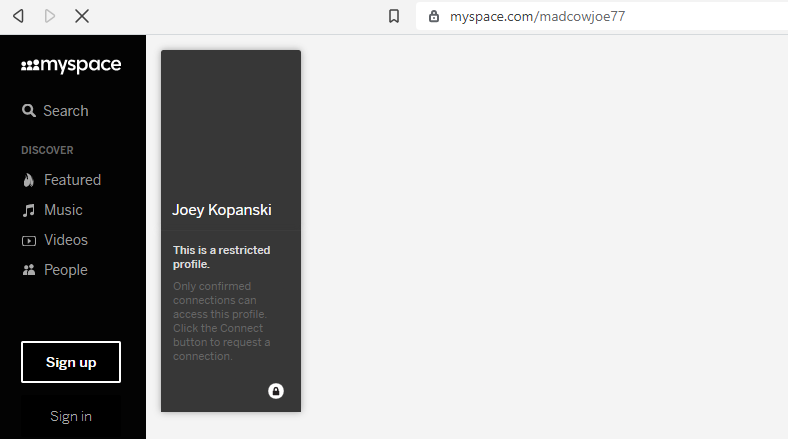Open the Myspace logo home link

pyautogui.click(x=71, y=65)
